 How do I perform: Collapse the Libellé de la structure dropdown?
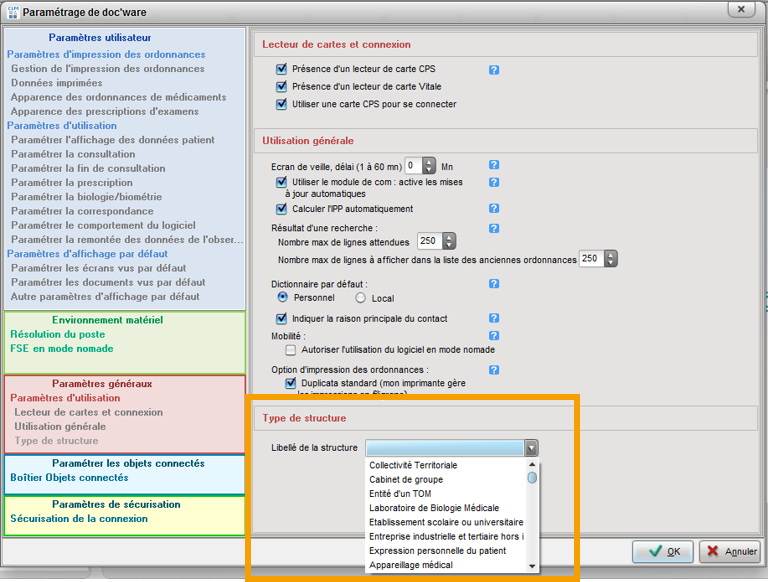(531, 448)
